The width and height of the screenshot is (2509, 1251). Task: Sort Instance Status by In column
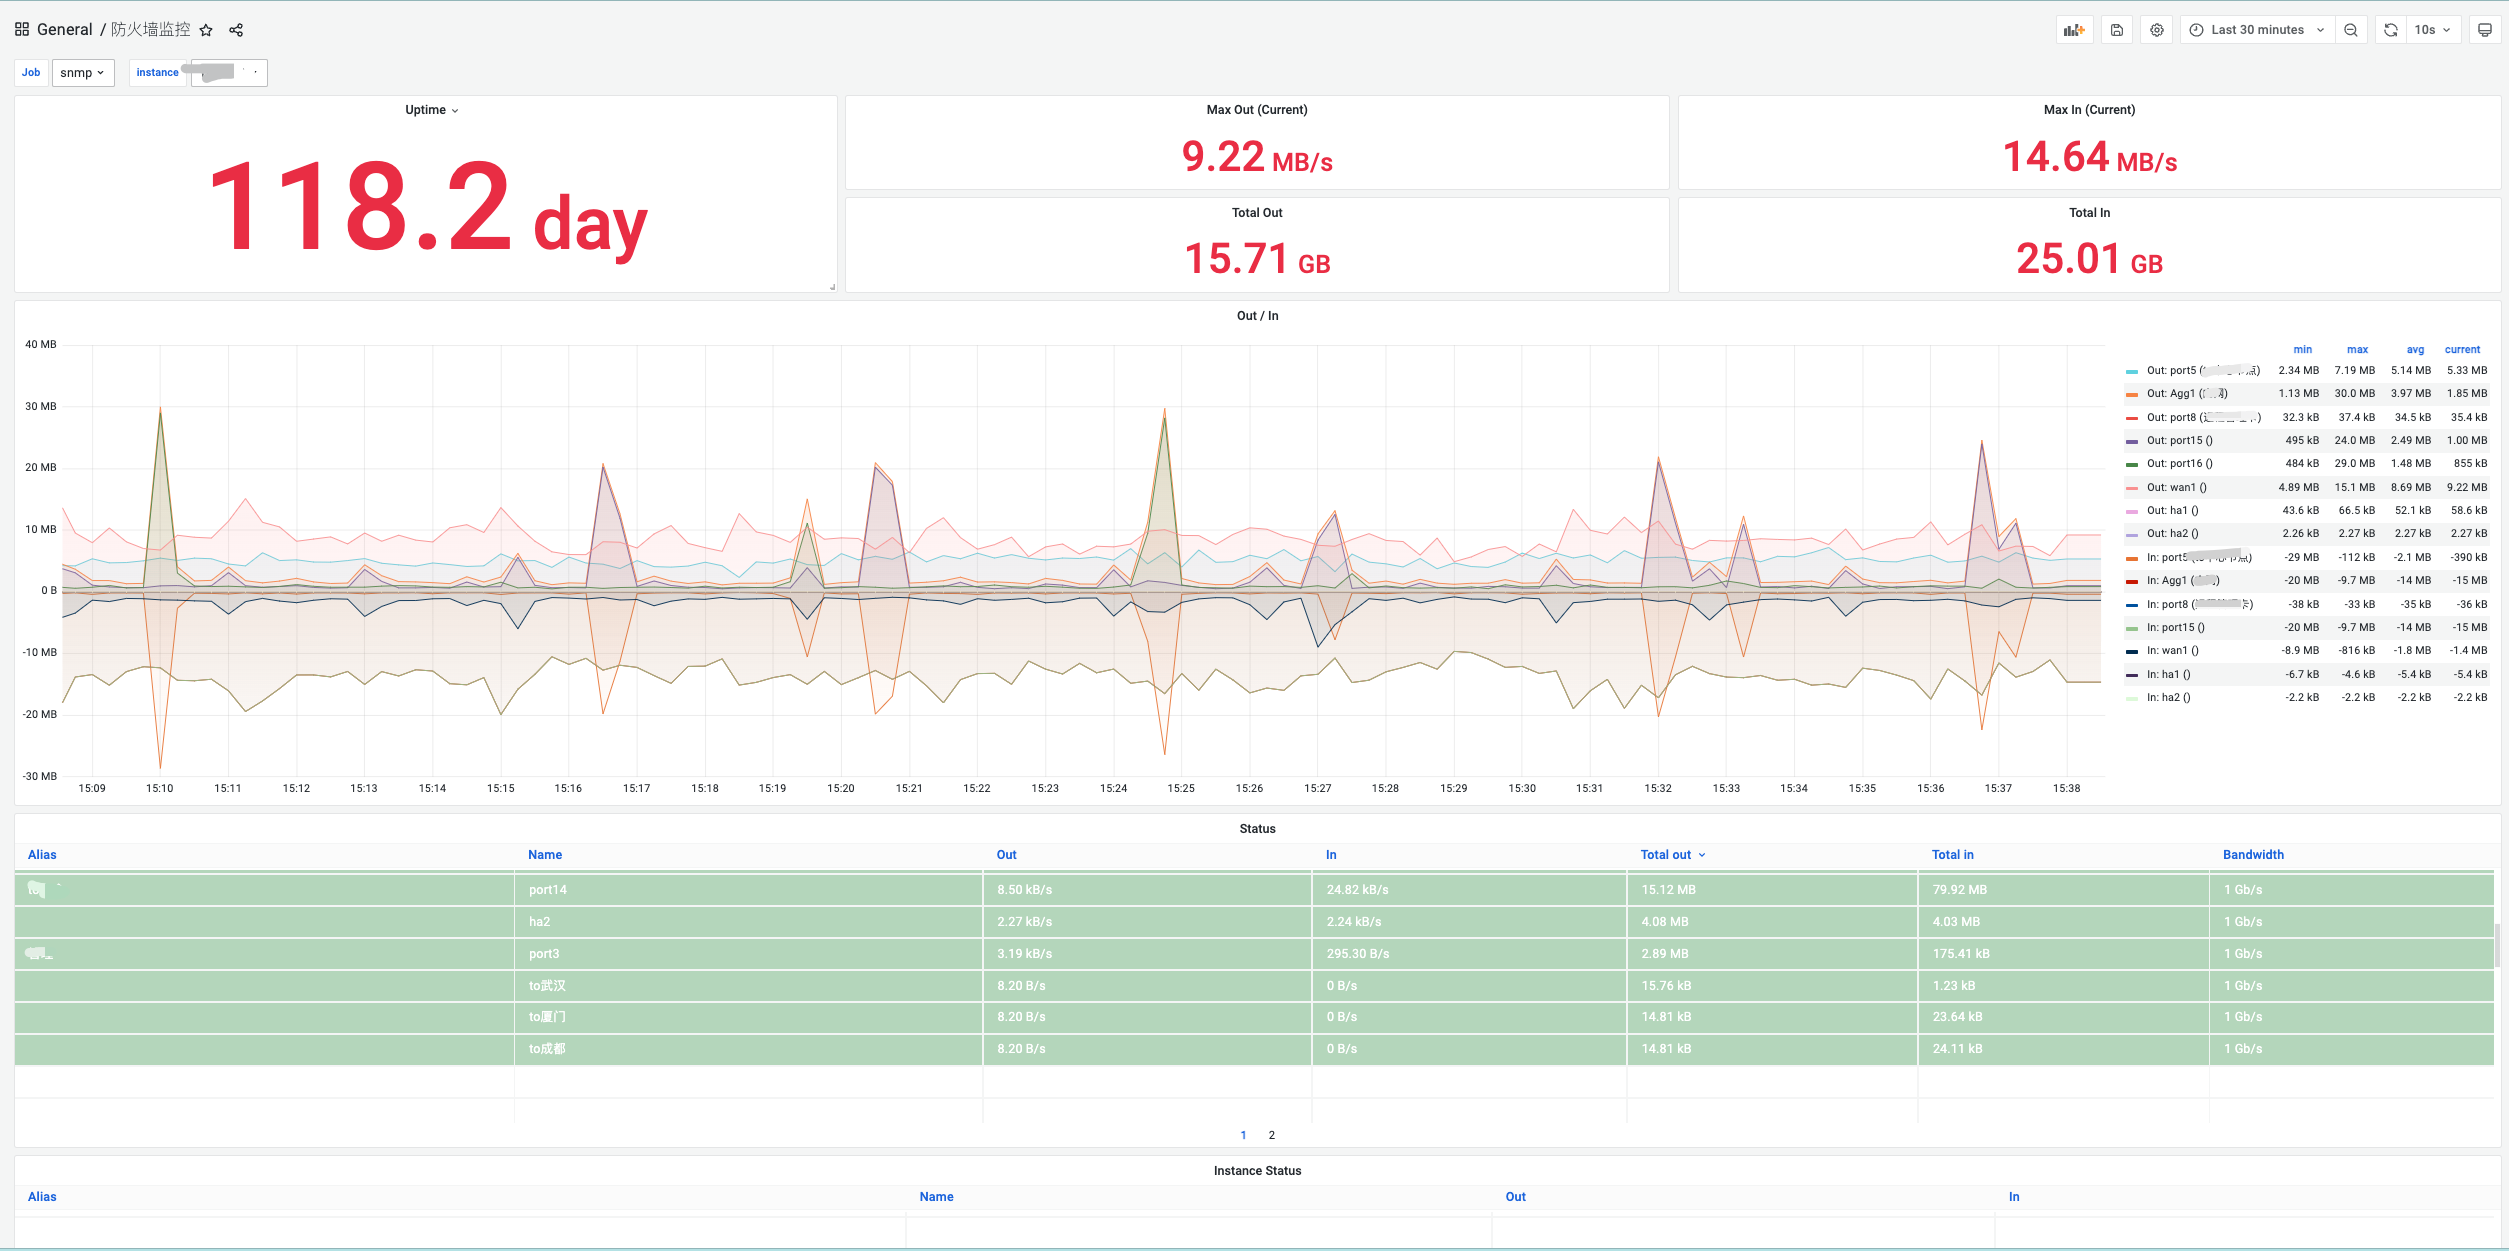click(2014, 1197)
